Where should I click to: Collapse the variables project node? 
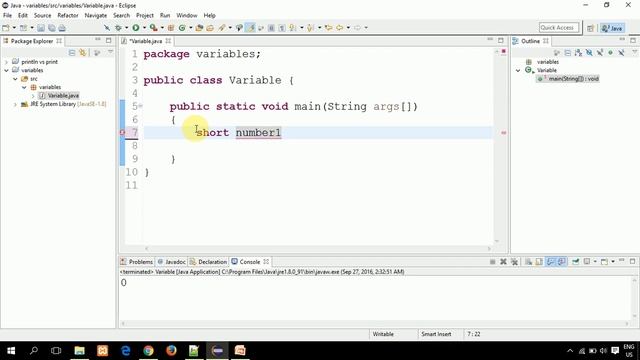(x=6, y=70)
